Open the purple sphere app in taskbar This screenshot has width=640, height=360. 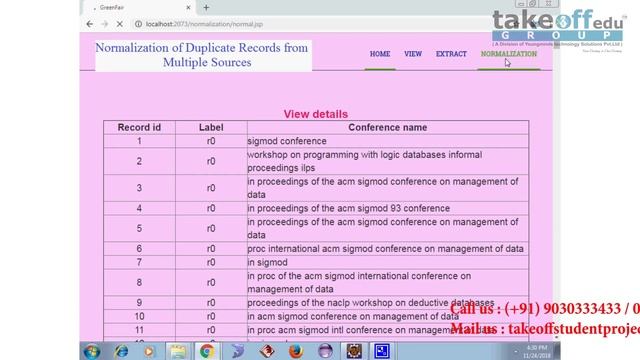point(325,351)
